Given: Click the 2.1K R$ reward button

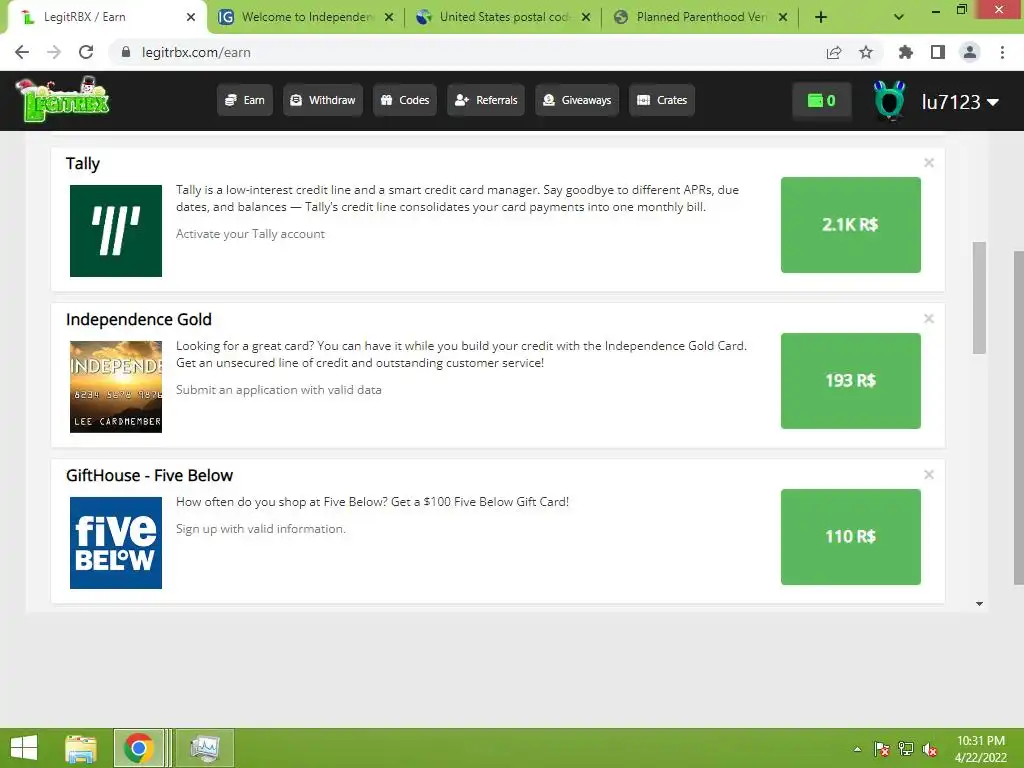Looking at the screenshot, I should pyautogui.click(x=851, y=225).
